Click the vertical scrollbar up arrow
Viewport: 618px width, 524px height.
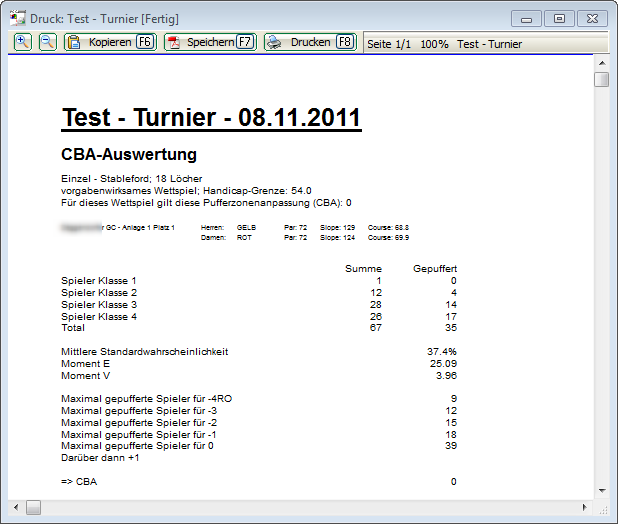pos(601,61)
